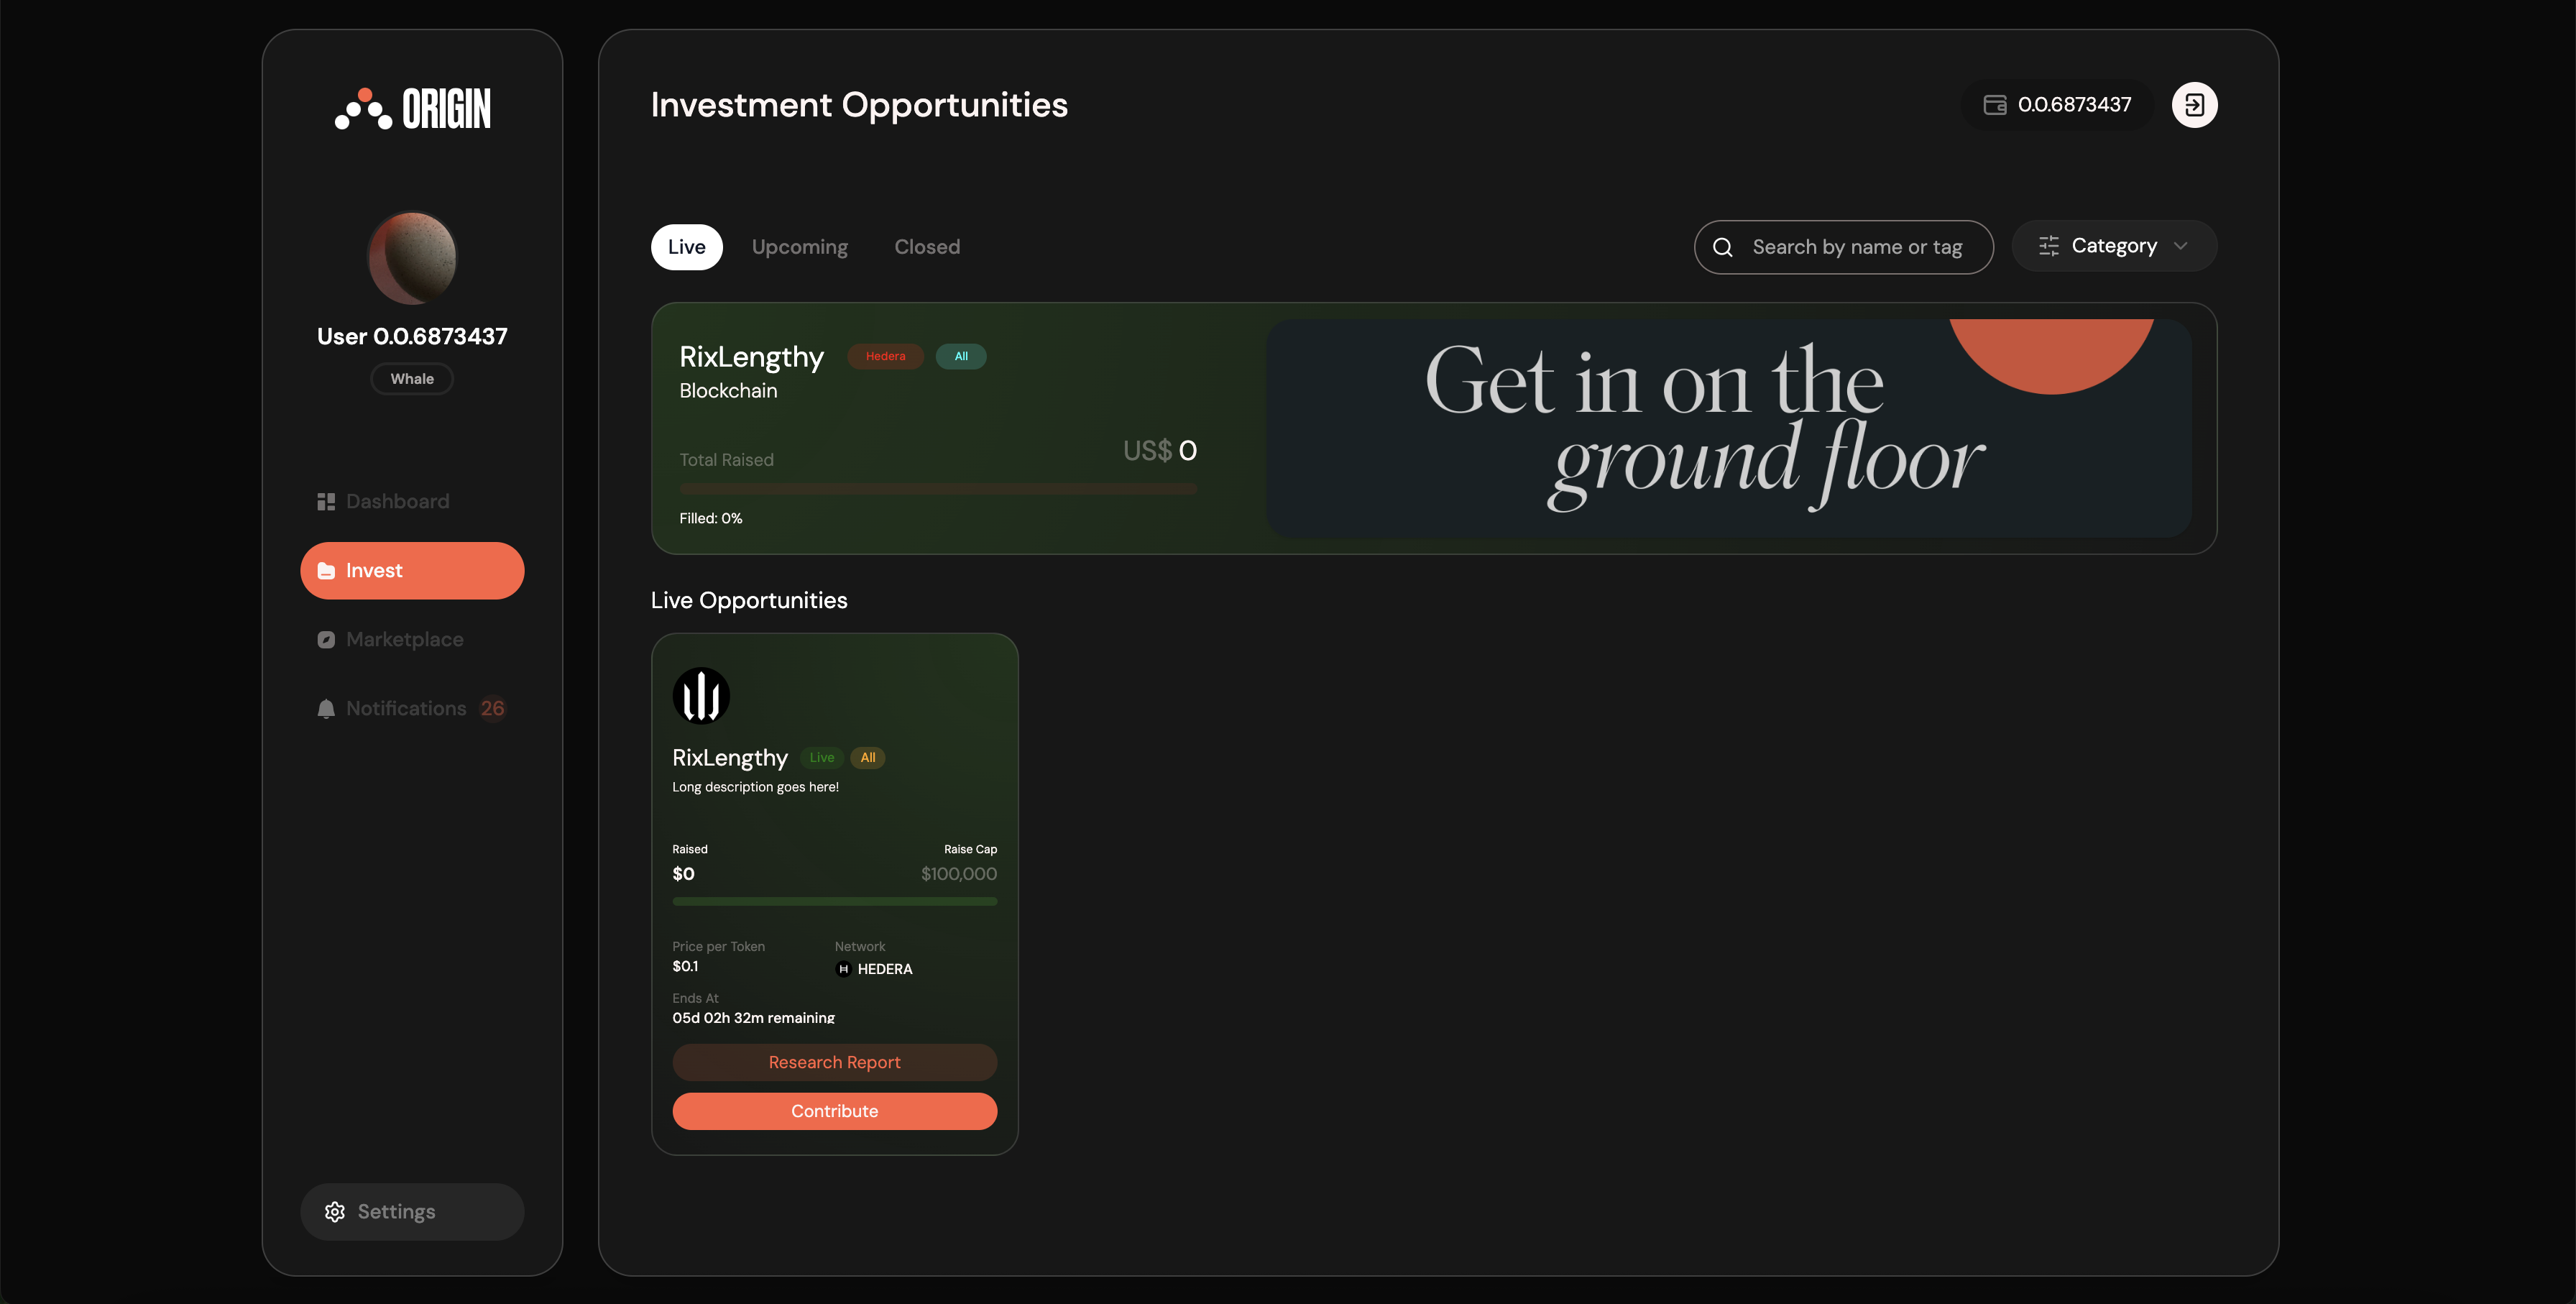Focus the Search by name field

(1856, 247)
